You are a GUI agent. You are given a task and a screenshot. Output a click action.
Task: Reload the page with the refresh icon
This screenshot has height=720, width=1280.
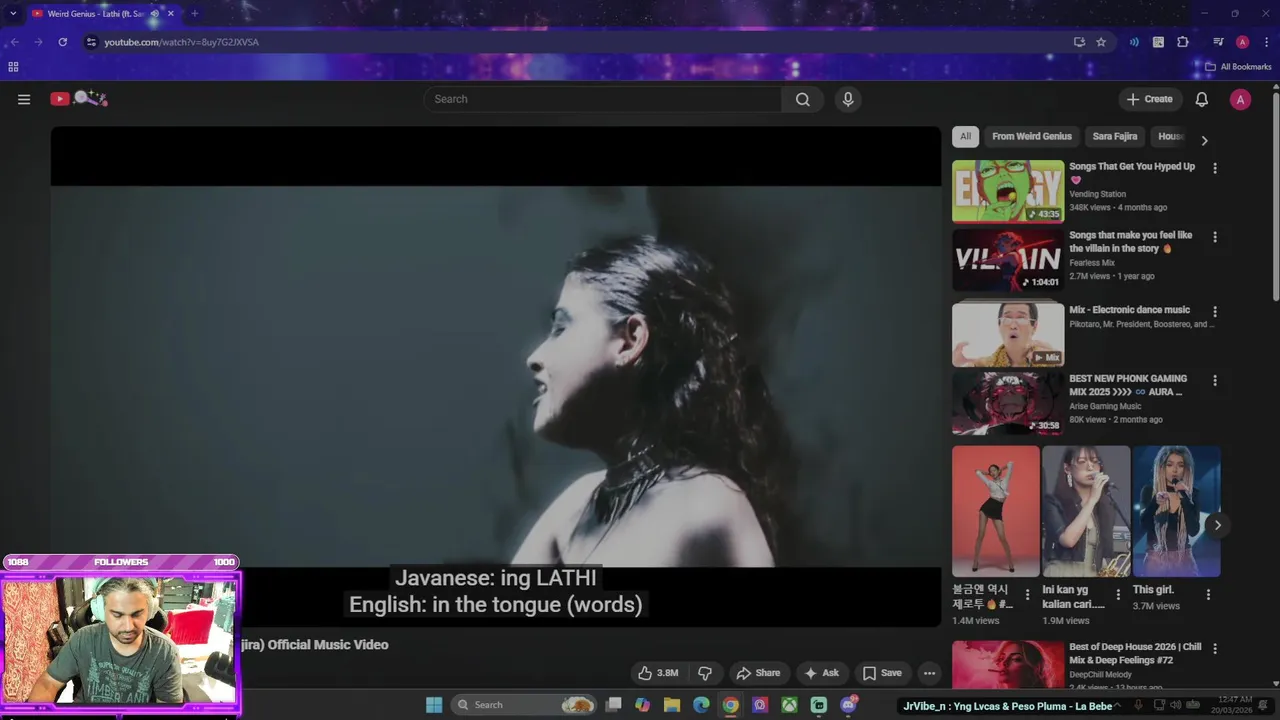[62, 42]
